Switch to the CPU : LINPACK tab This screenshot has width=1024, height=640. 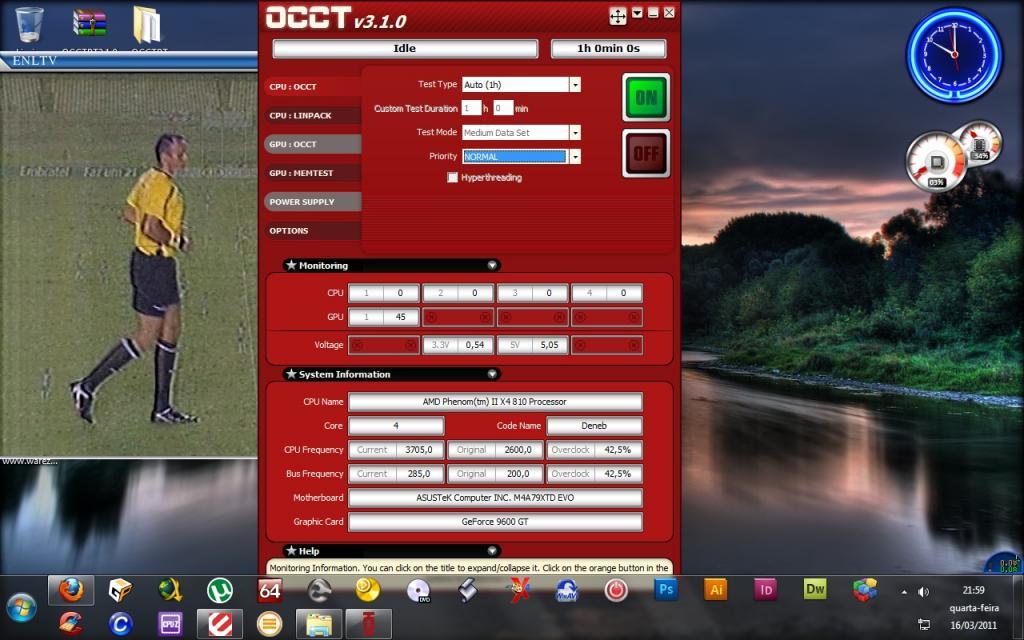(313, 115)
